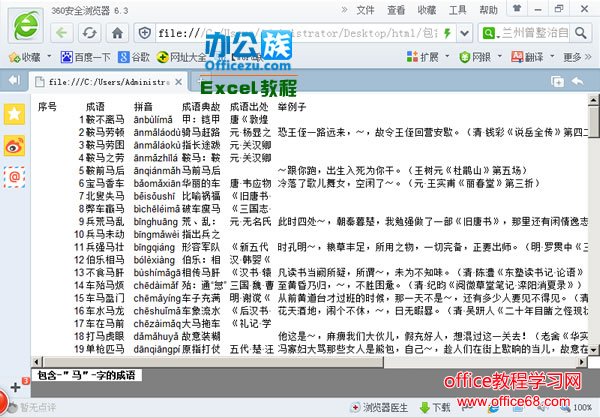Close the file:///C:/Users tab

tap(178, 82)
